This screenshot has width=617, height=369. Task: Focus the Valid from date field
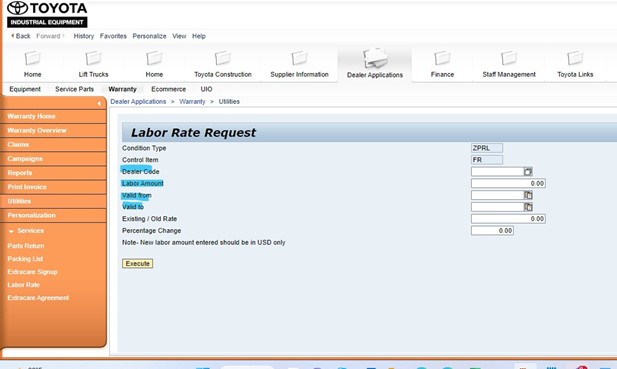coord(497,195)
